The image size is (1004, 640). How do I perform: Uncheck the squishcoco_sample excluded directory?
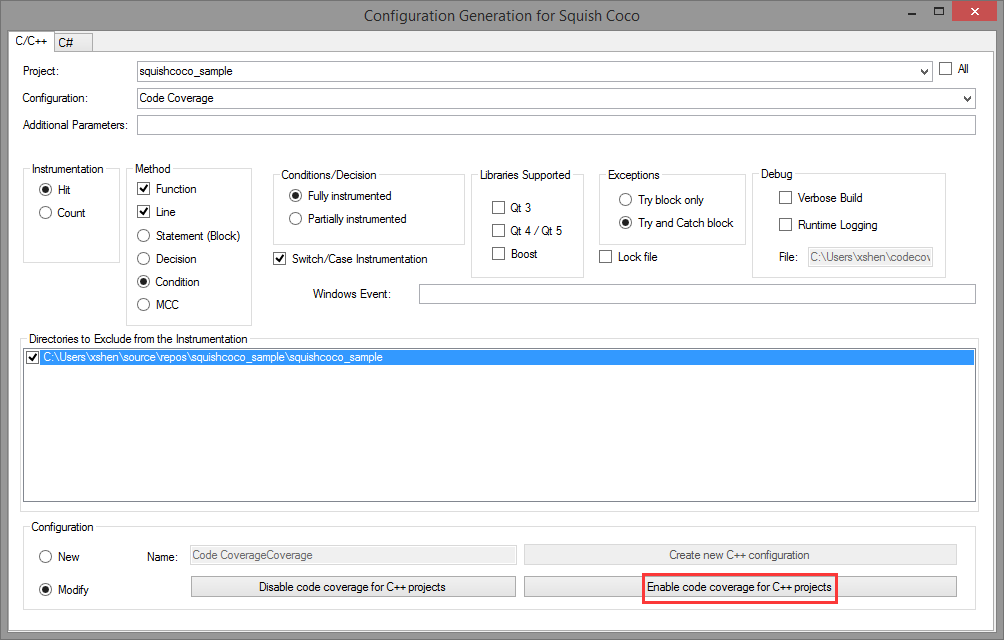[33, 357]
